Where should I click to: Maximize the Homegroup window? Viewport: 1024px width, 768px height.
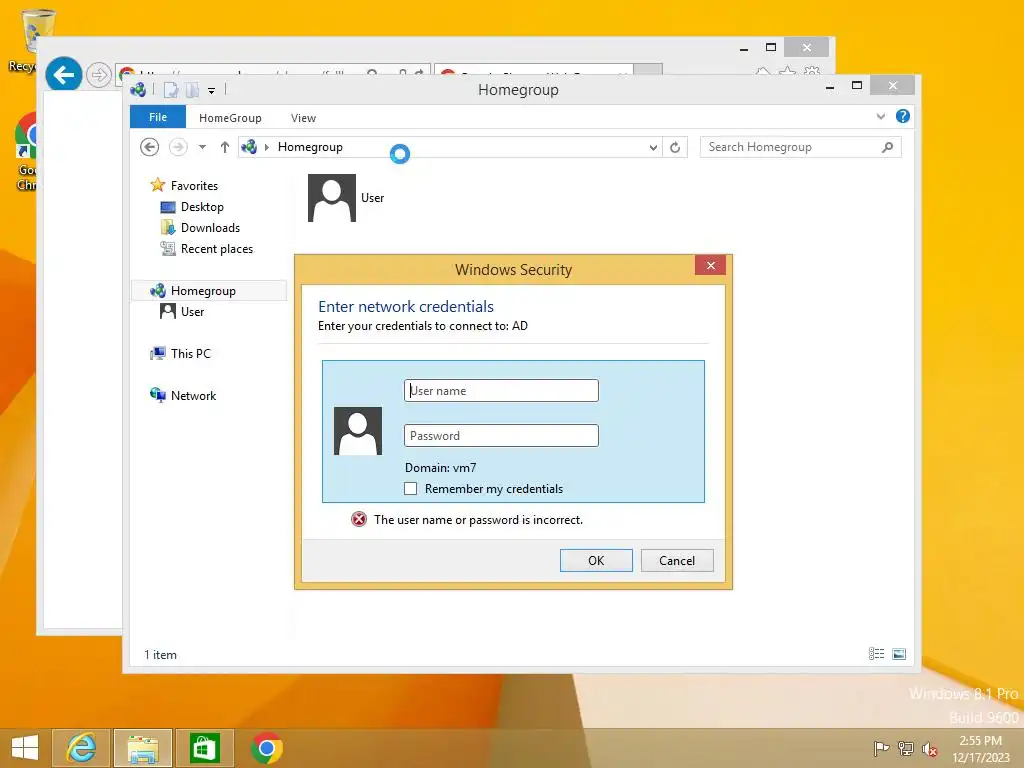[x=857, y=86]
